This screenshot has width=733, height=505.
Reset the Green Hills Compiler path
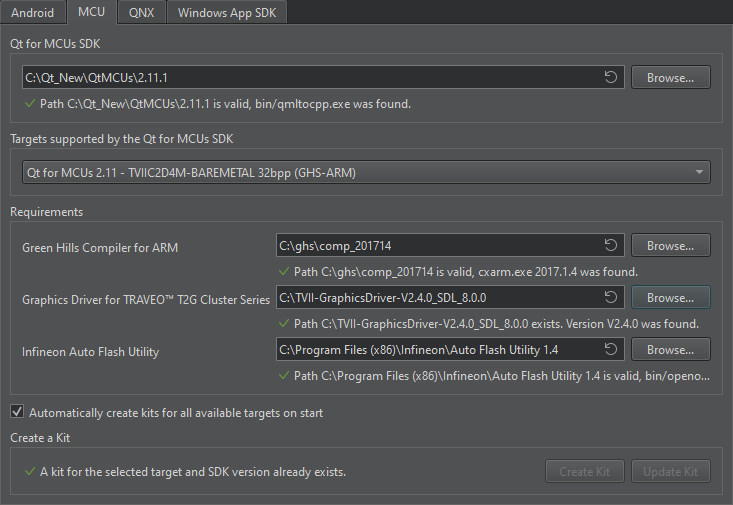[610, 245]
